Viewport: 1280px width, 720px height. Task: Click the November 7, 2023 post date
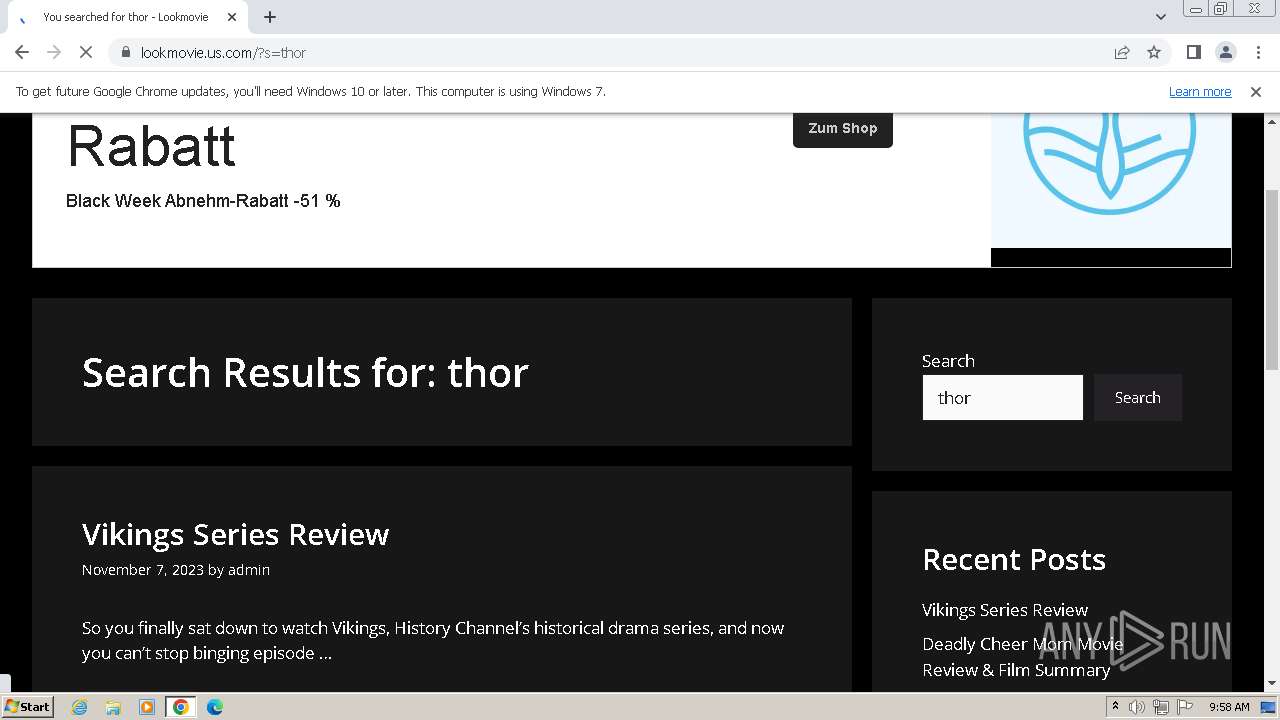point(143,570)
